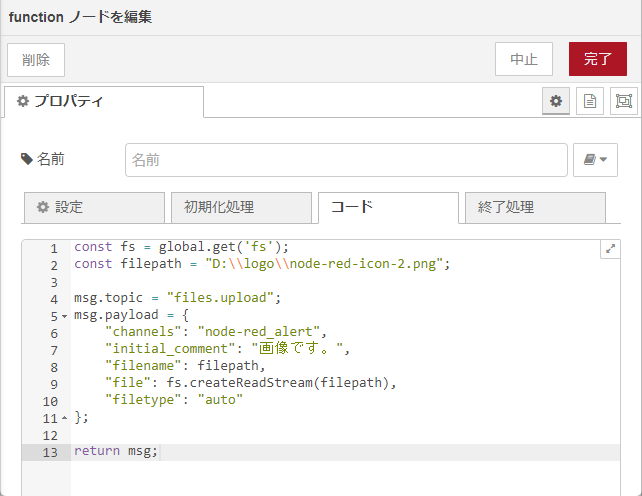642x496 pixels.
Task: Switch to the 設定 setup tab
Action: (94, 208)
